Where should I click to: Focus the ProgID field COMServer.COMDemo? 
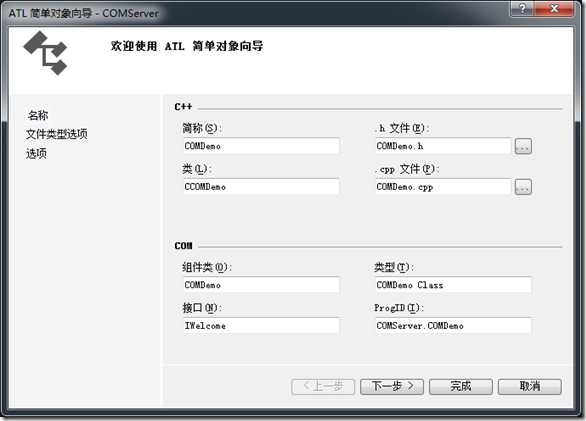coord(453,326)
